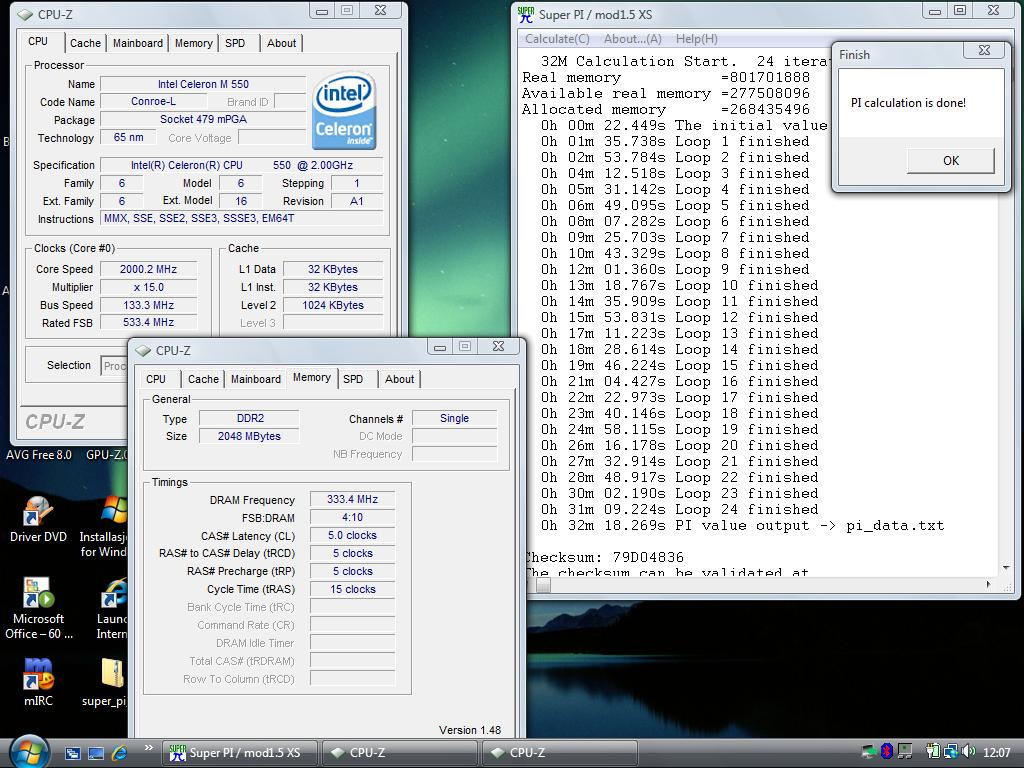This screenshot has width=1024, height=768.
Task: Switch to Super PI taskbar button
Action: pyautogui.click(x=239, y=753)
